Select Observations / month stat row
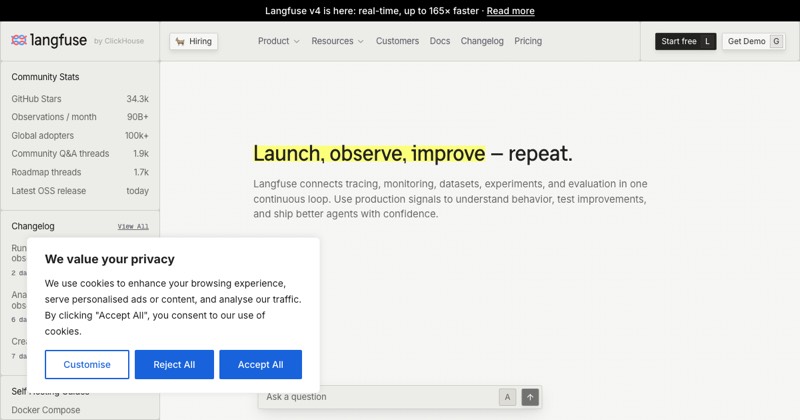The height and width of the screenshot is (420, 800). 80,117
